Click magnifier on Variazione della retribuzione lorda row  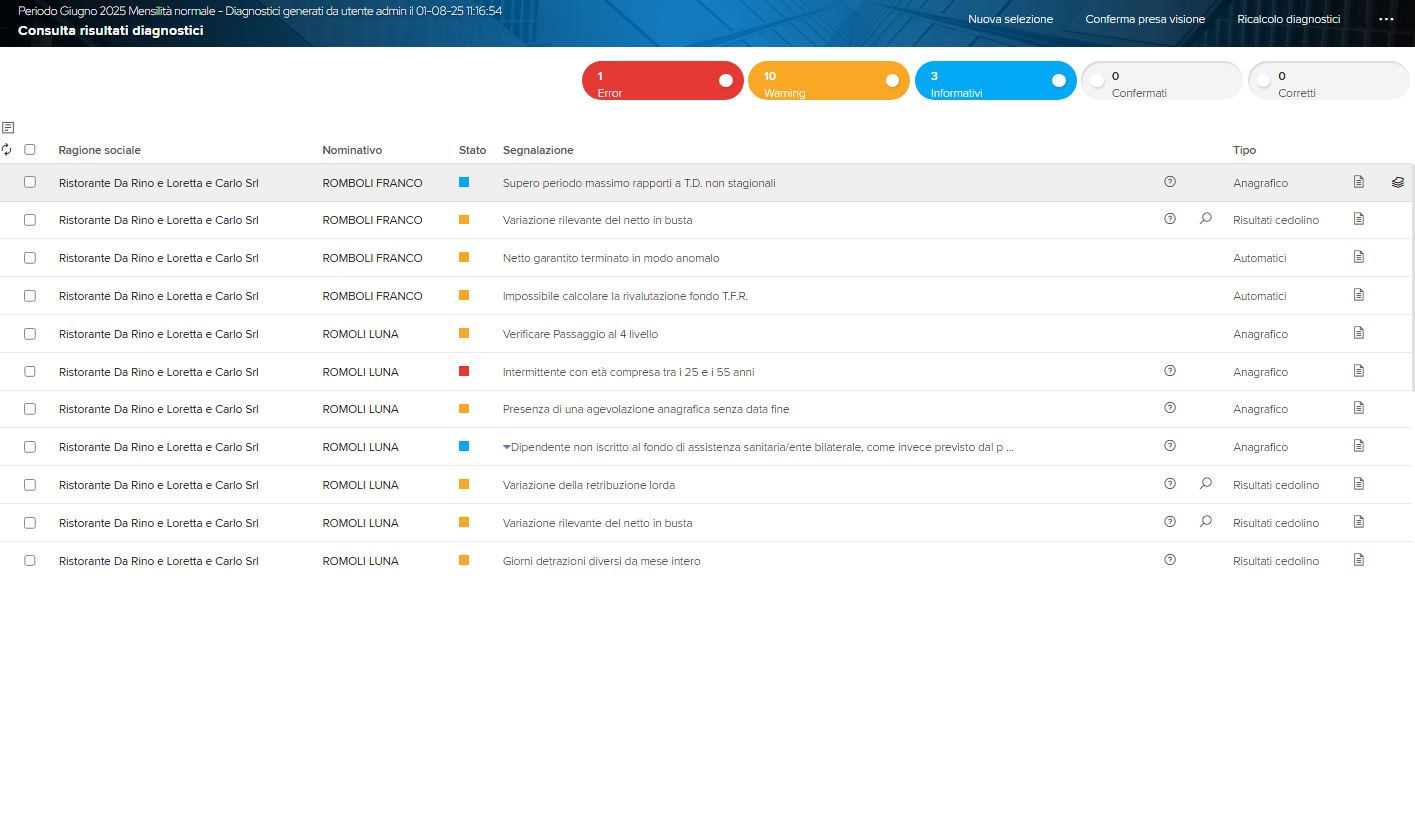[x=1205, y=483]
